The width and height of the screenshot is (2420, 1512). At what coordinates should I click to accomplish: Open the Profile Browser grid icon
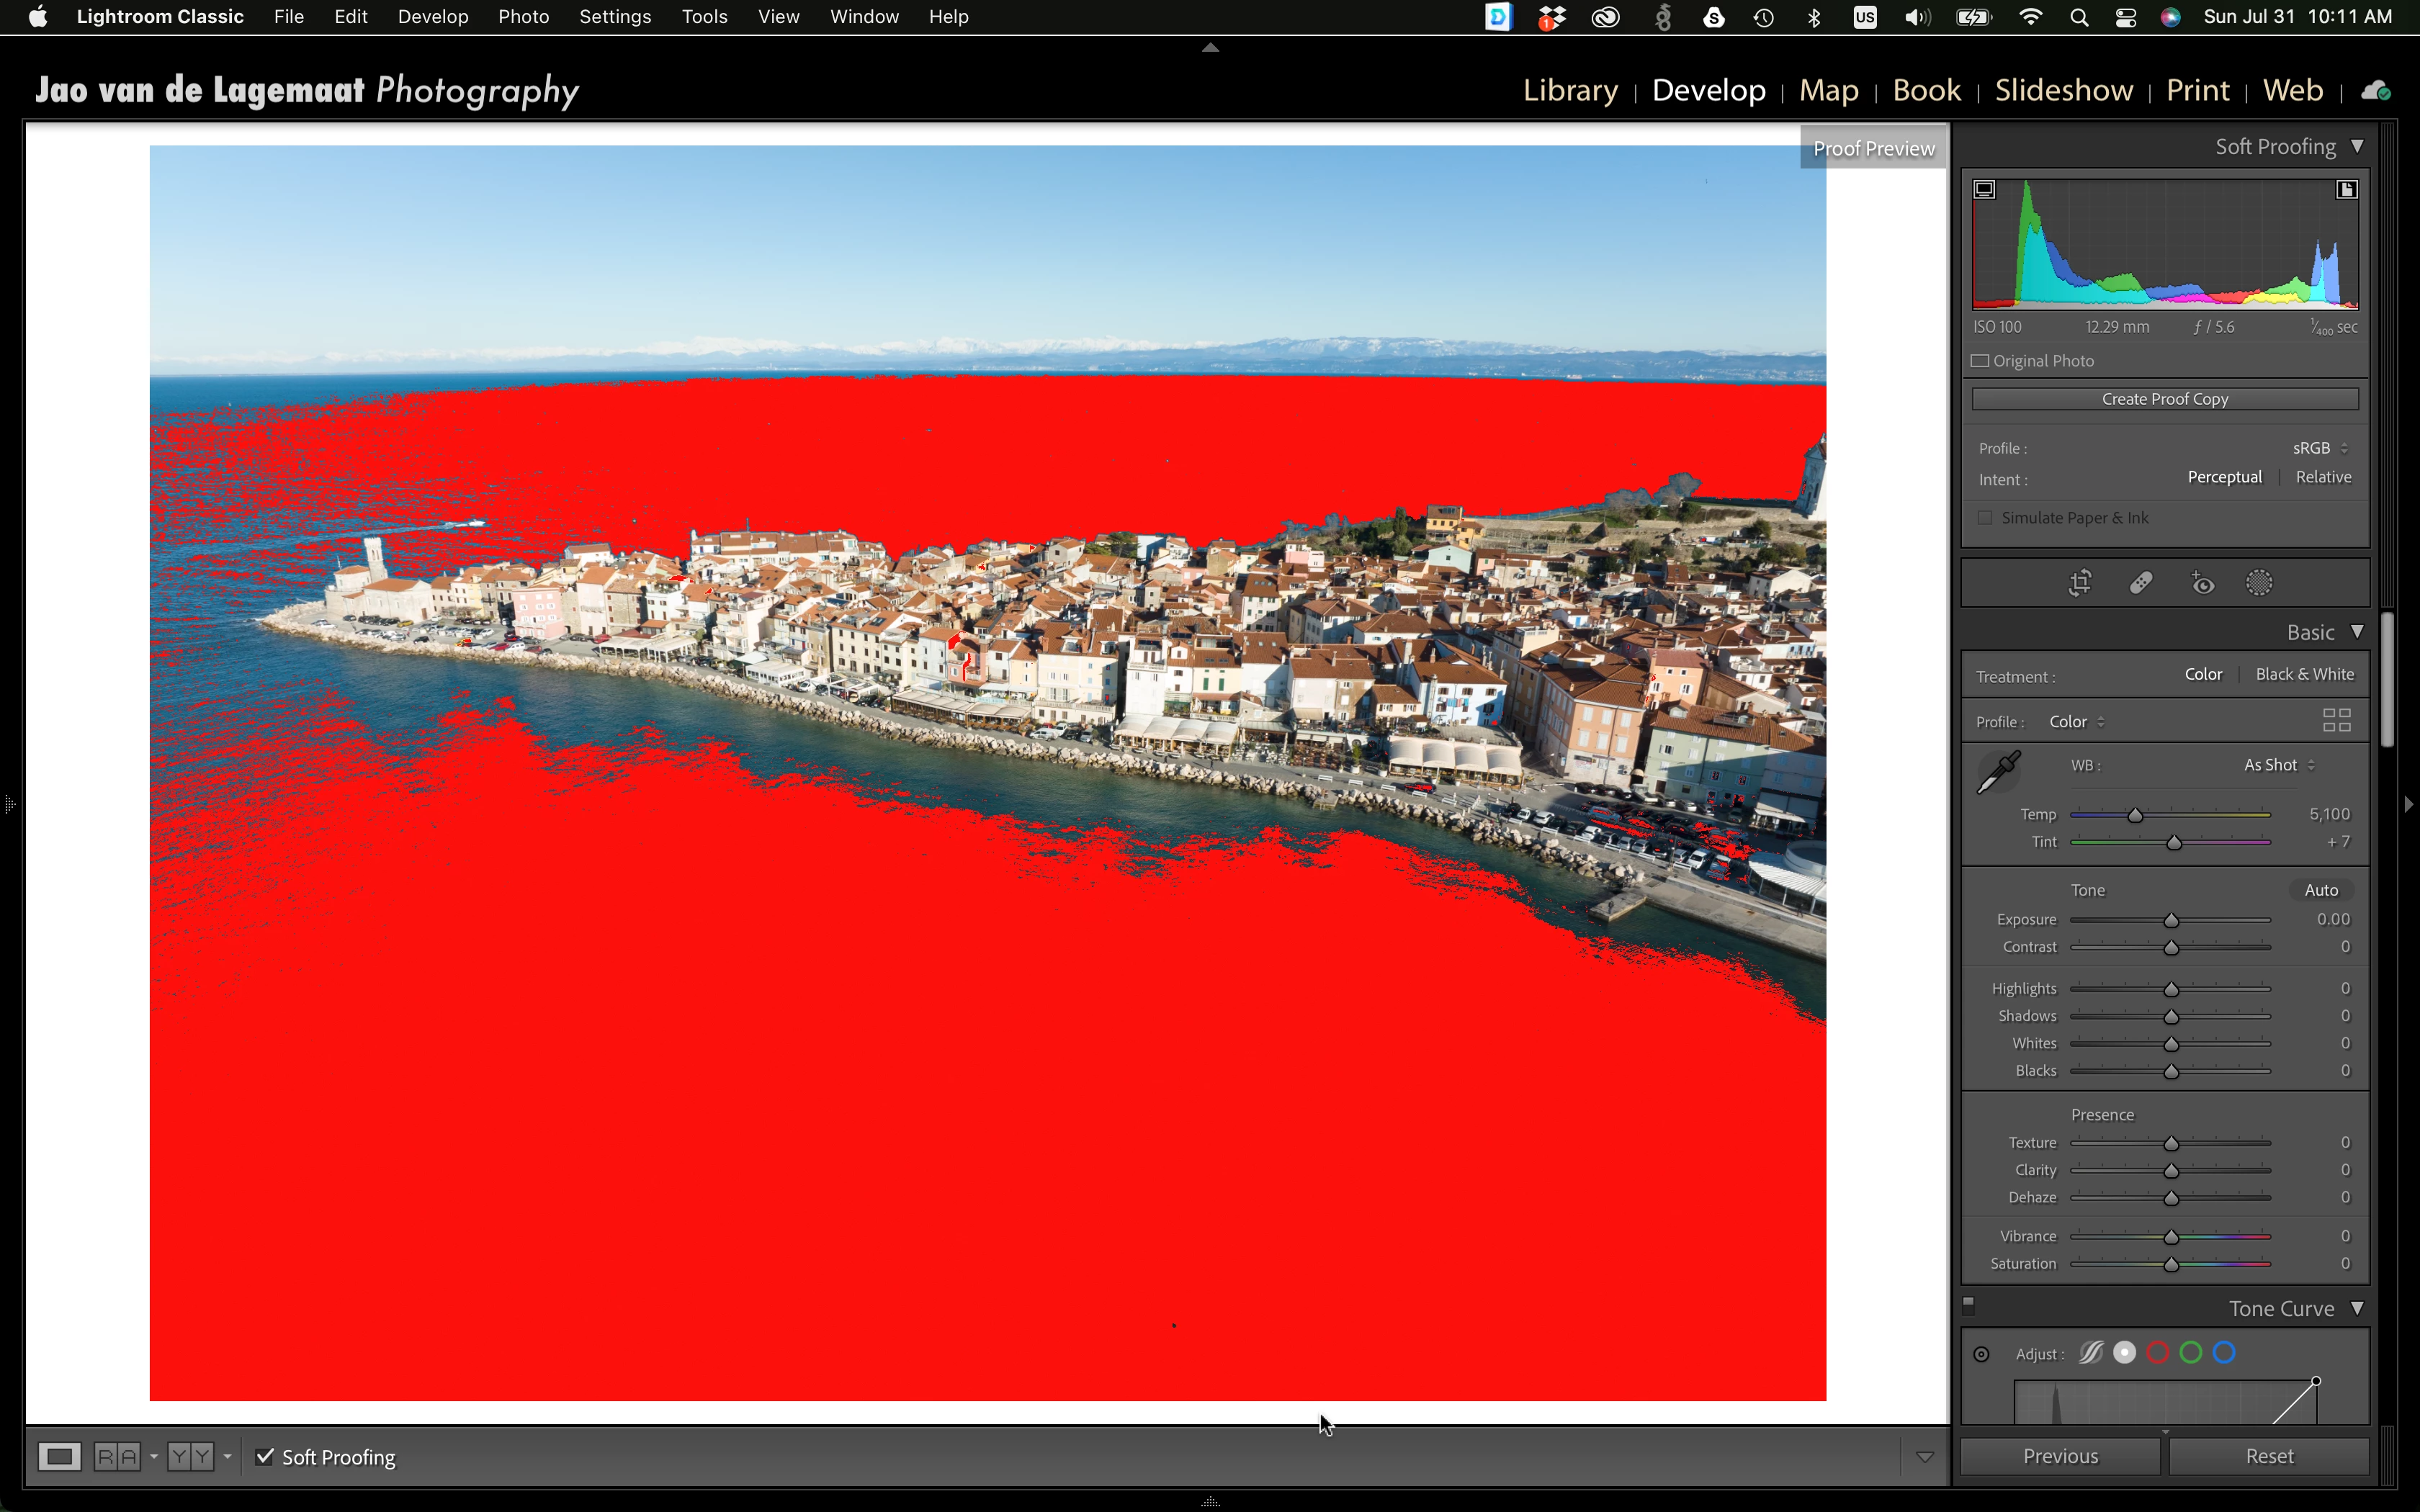(2336, 720)
